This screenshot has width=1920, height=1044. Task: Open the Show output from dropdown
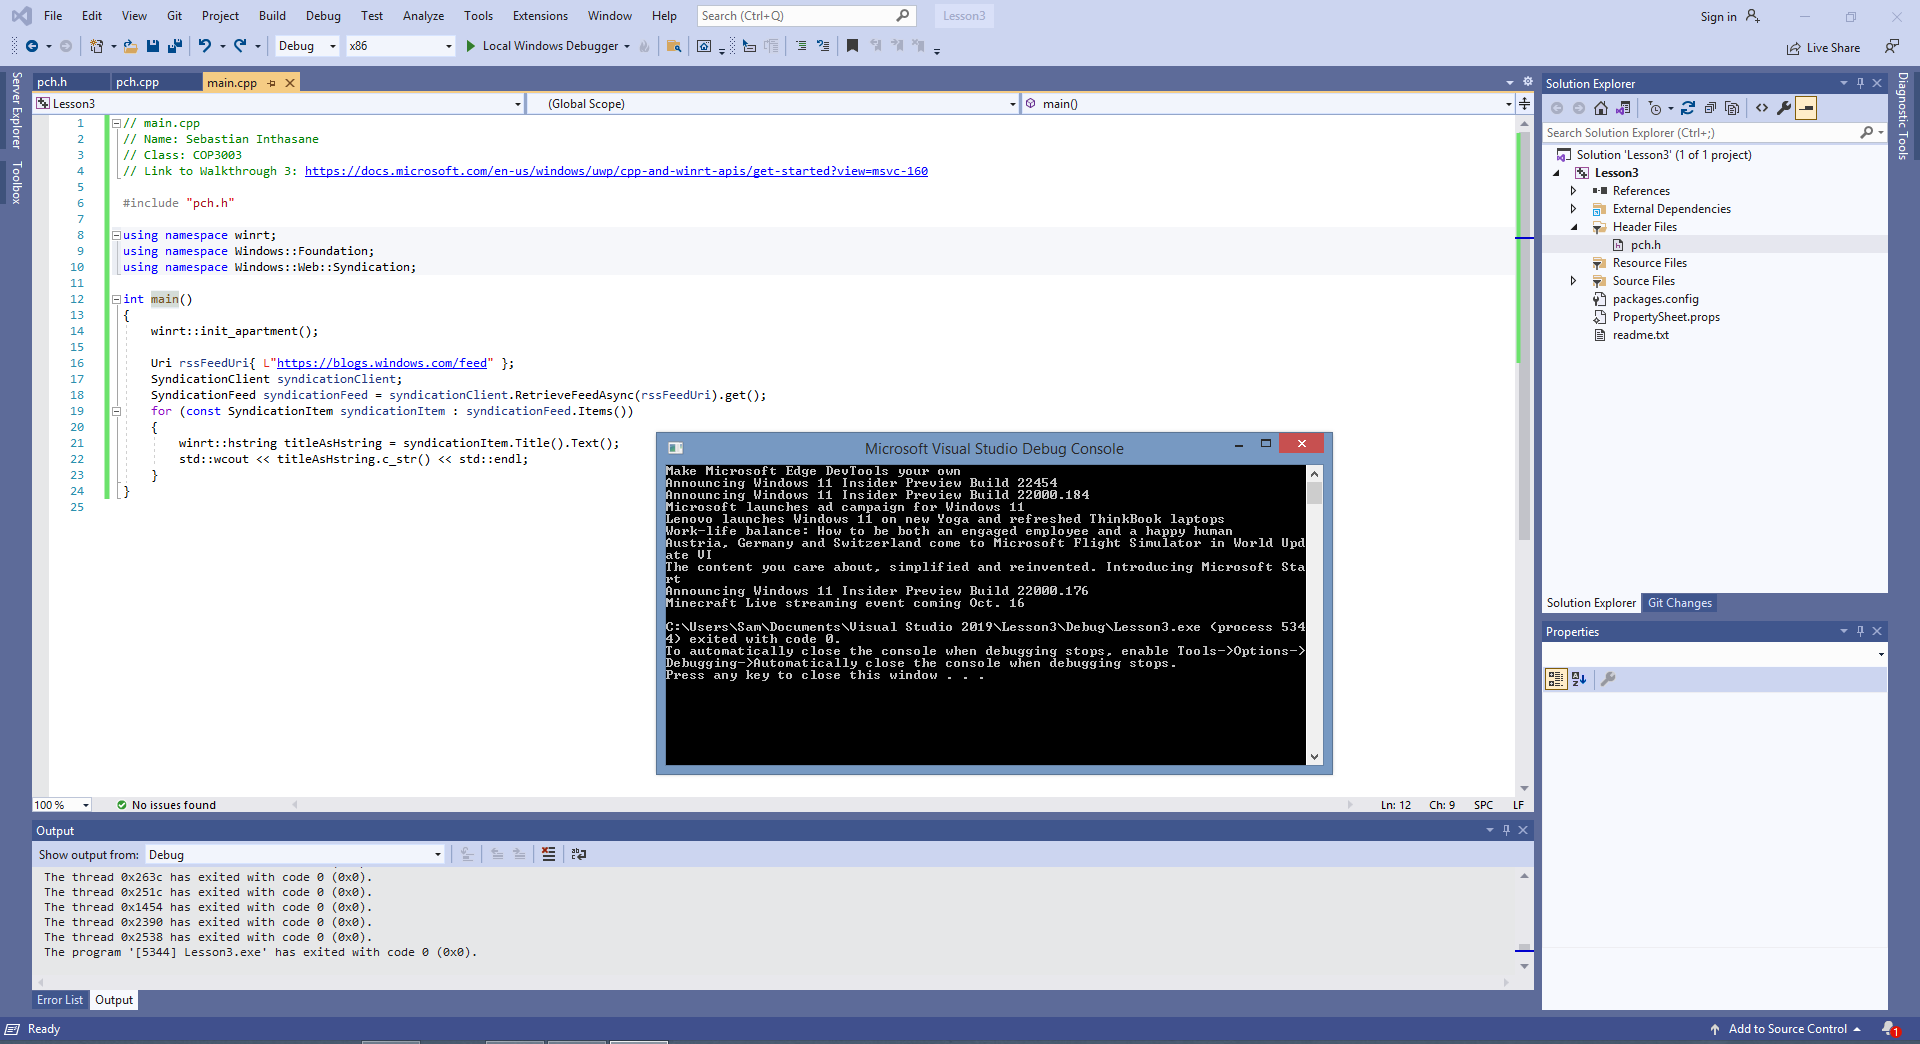(x=437, y=854)
